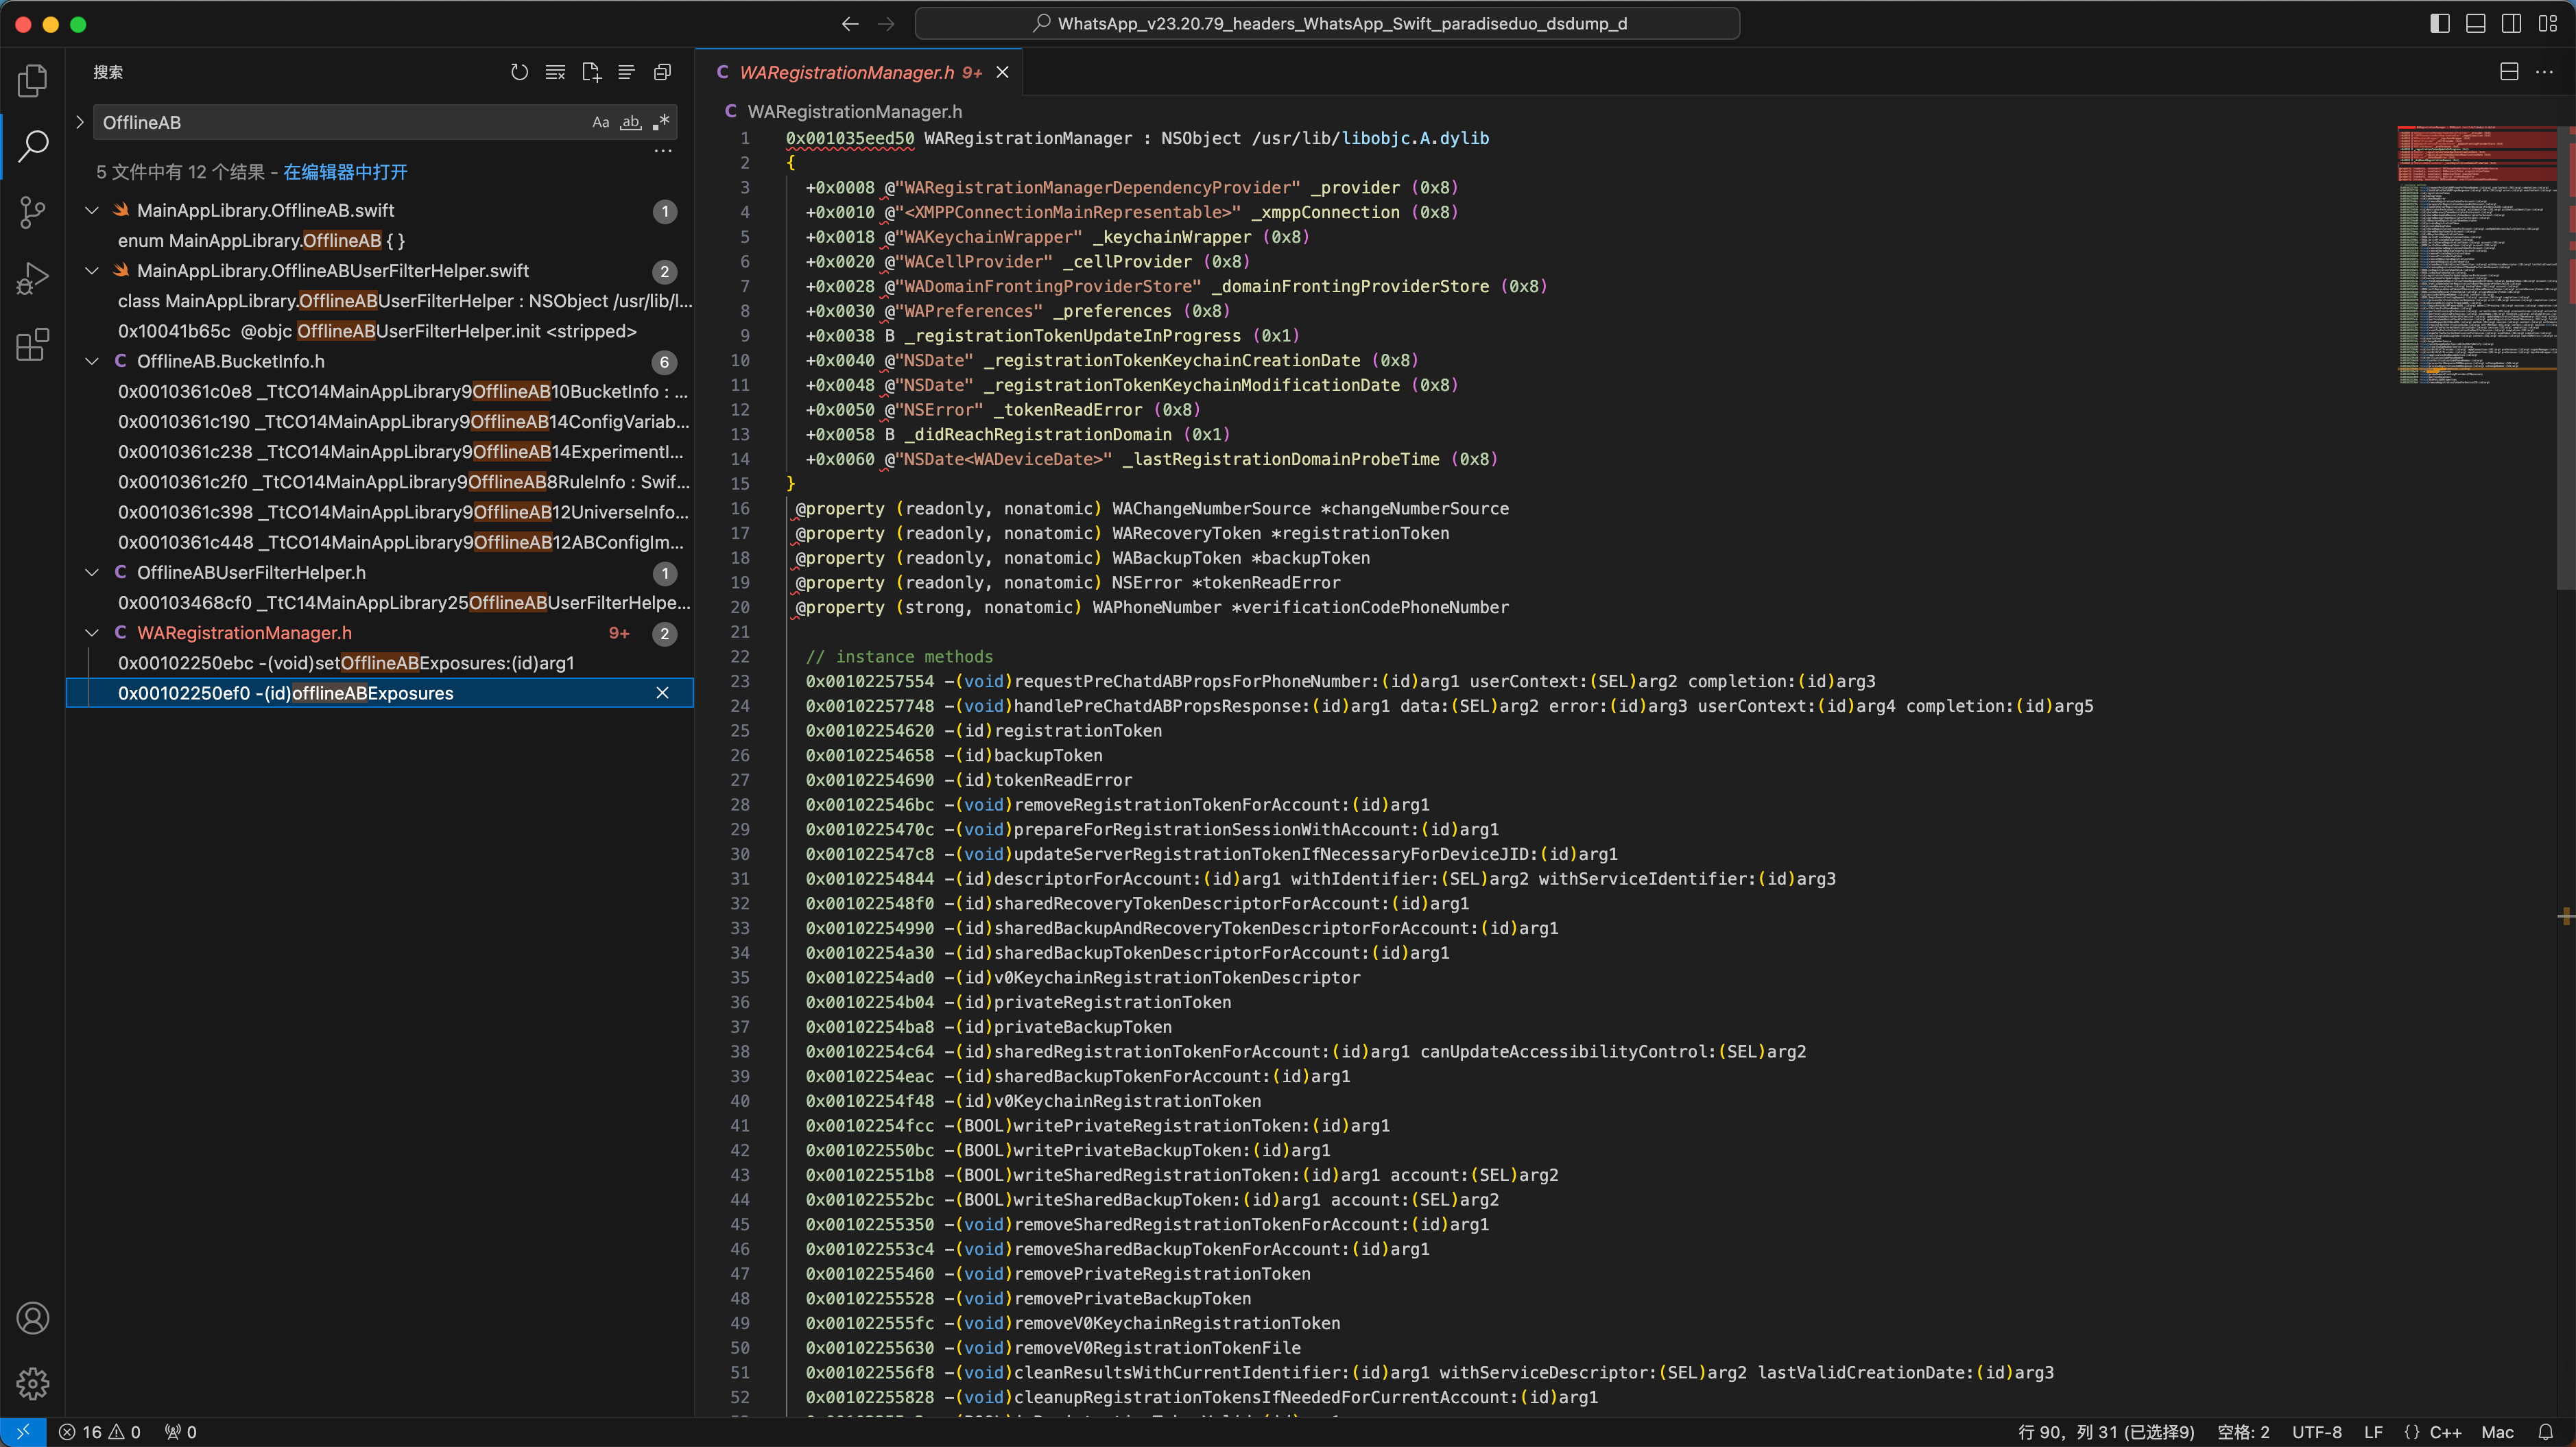Viewport: 2576px width, 1447px height.
Task: Clear the search results
Action: pyautogui.click(x=555, y=72)
